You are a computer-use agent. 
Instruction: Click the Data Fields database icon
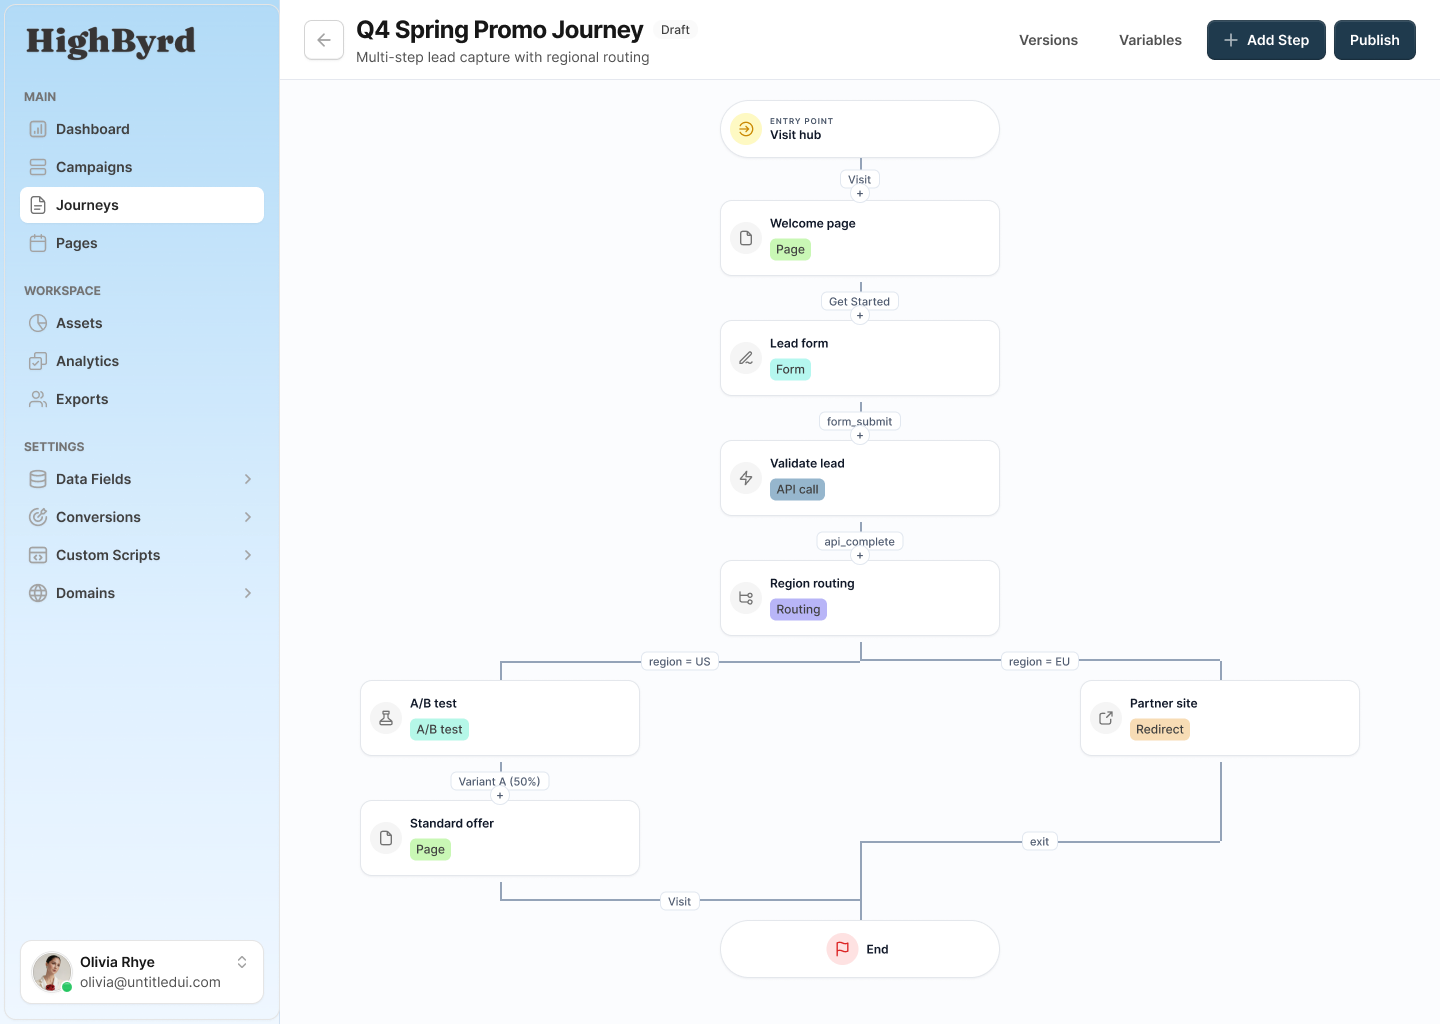[38, 479]
